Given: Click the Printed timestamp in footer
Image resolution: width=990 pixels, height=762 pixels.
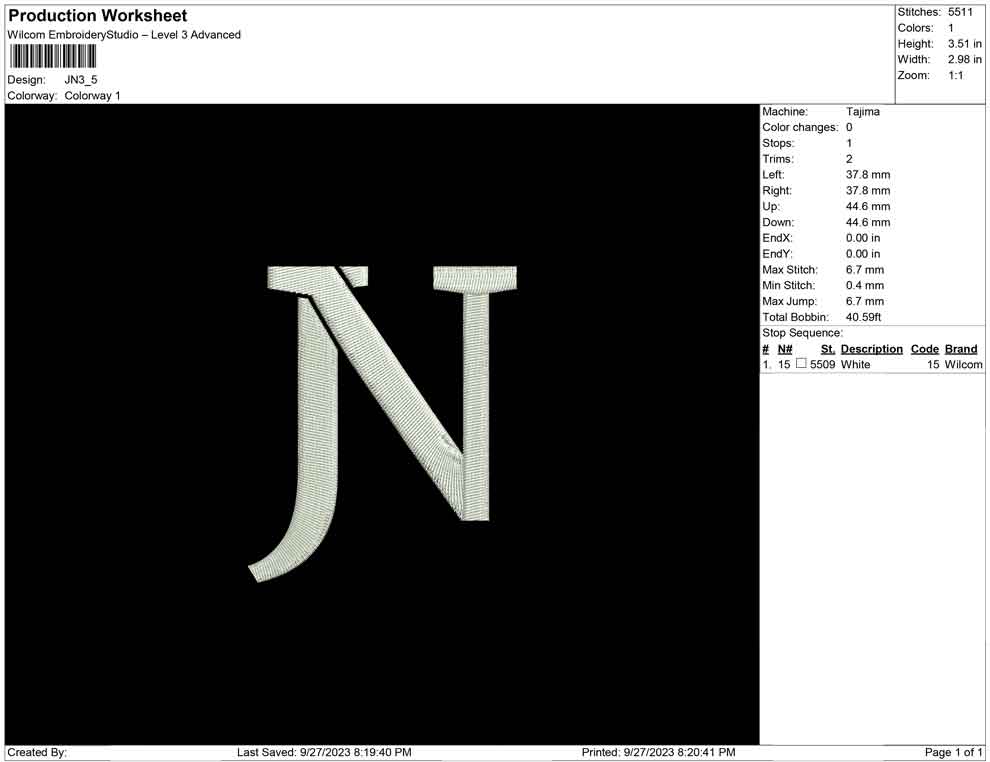Looking at the screenshot, I should coord(658,752).
